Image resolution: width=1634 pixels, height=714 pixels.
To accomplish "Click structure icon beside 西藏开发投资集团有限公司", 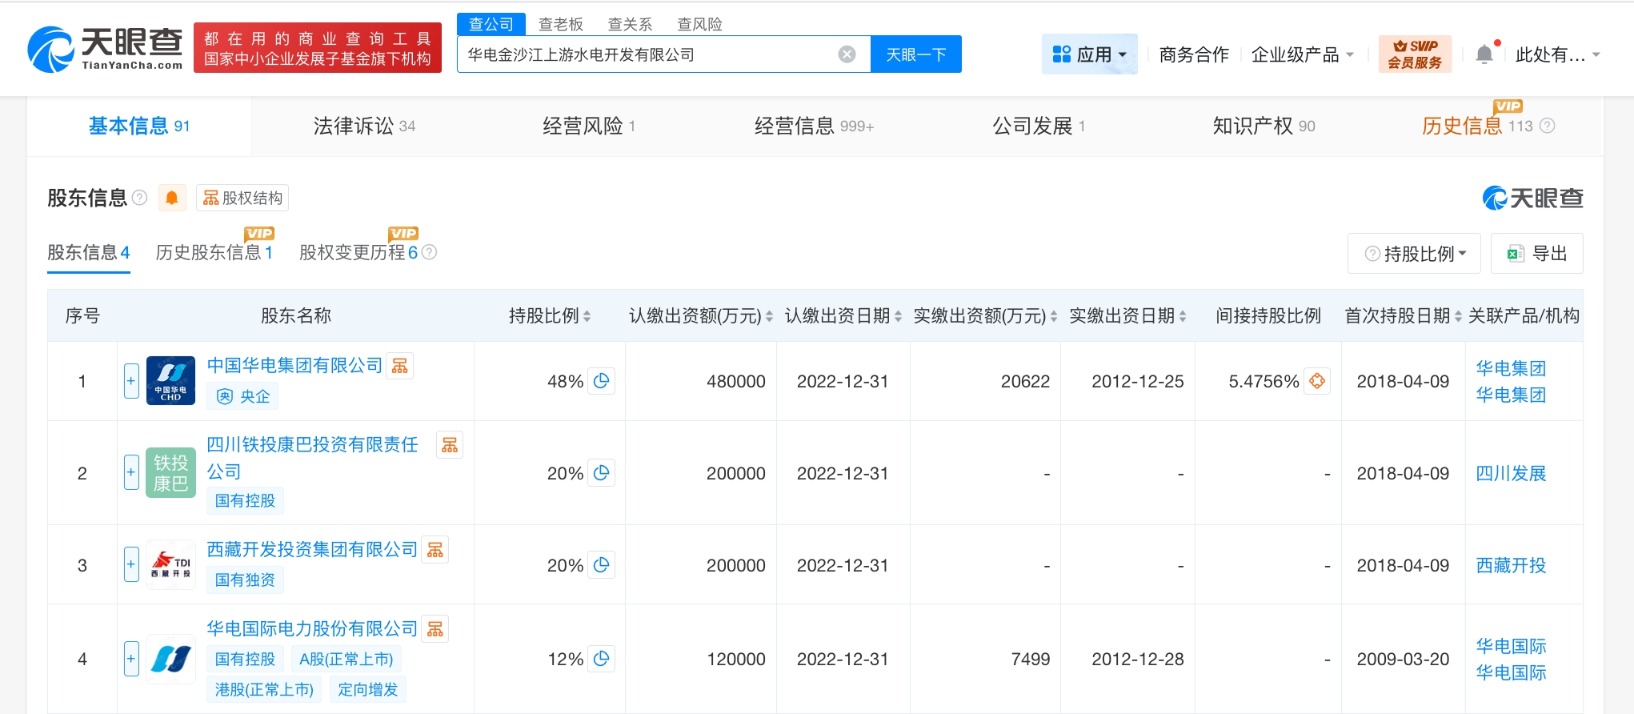I will coord(435,550).
